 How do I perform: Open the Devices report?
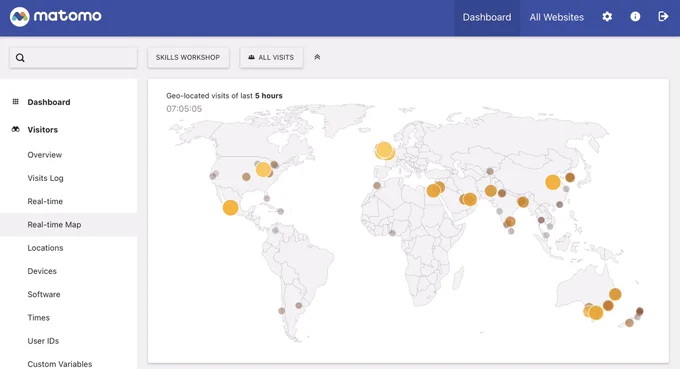pos(42,271)
